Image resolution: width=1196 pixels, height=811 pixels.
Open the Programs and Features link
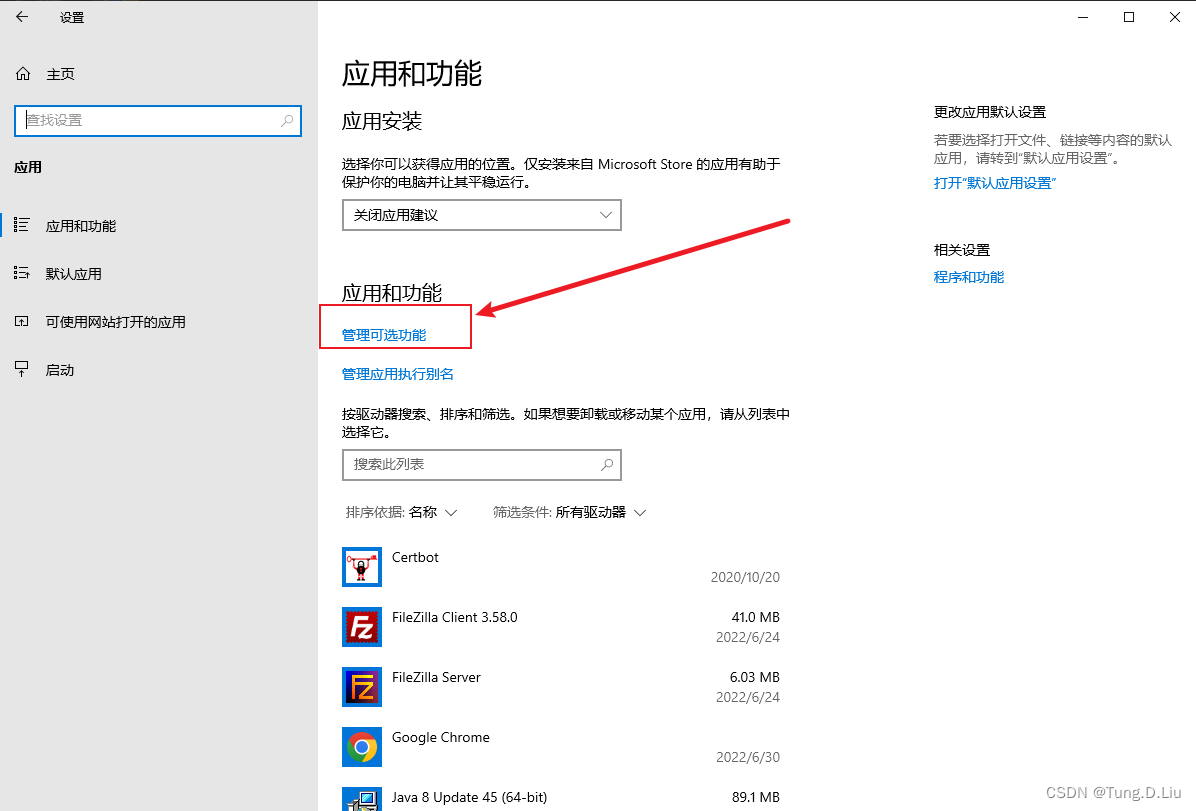[x=968, y=277]
